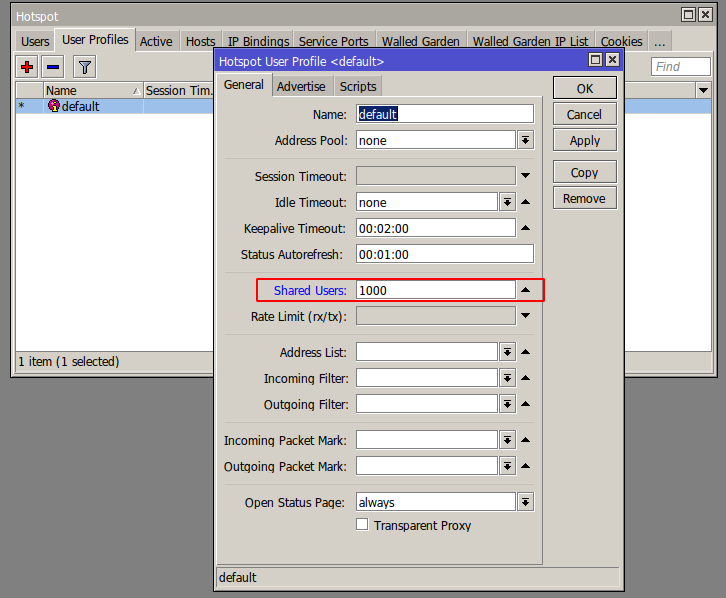Expand the Rate Limit (rx/tx) field

(526, 316)
